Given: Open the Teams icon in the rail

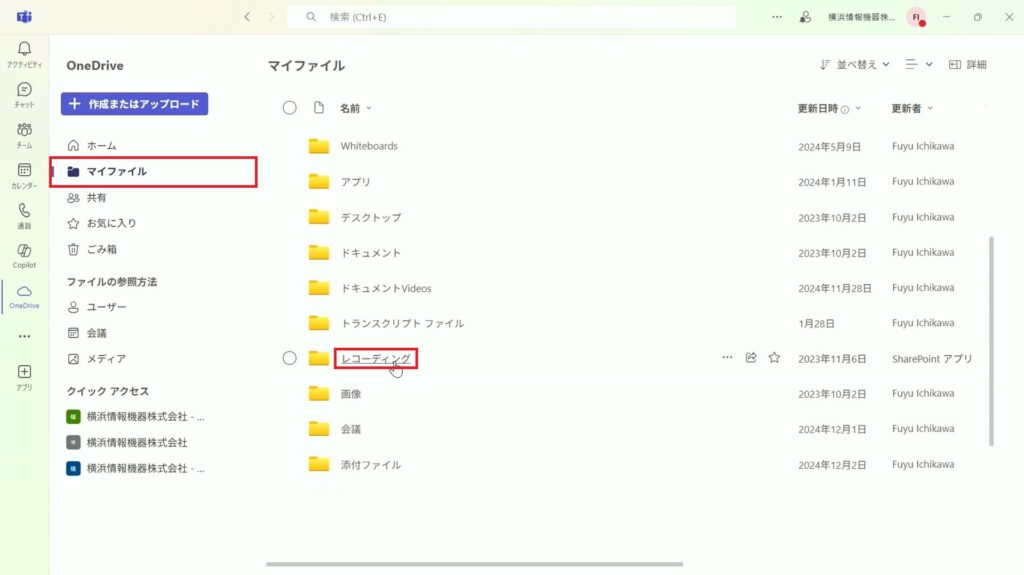Looking at the screenshot, I should point(24,135).
